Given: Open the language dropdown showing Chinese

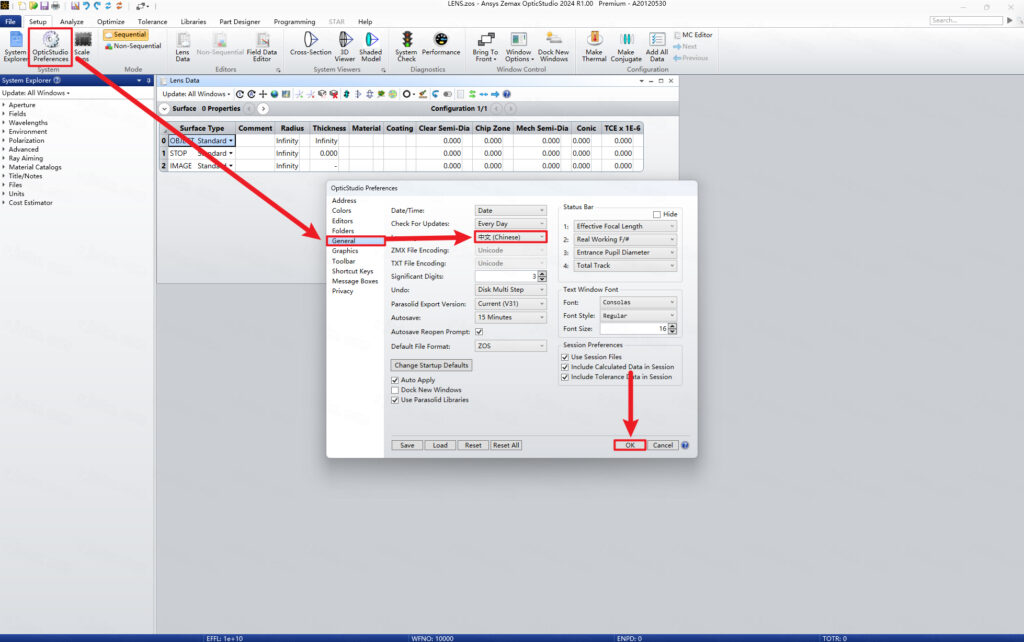Looking at the screenshot, I should click(510, 237).
